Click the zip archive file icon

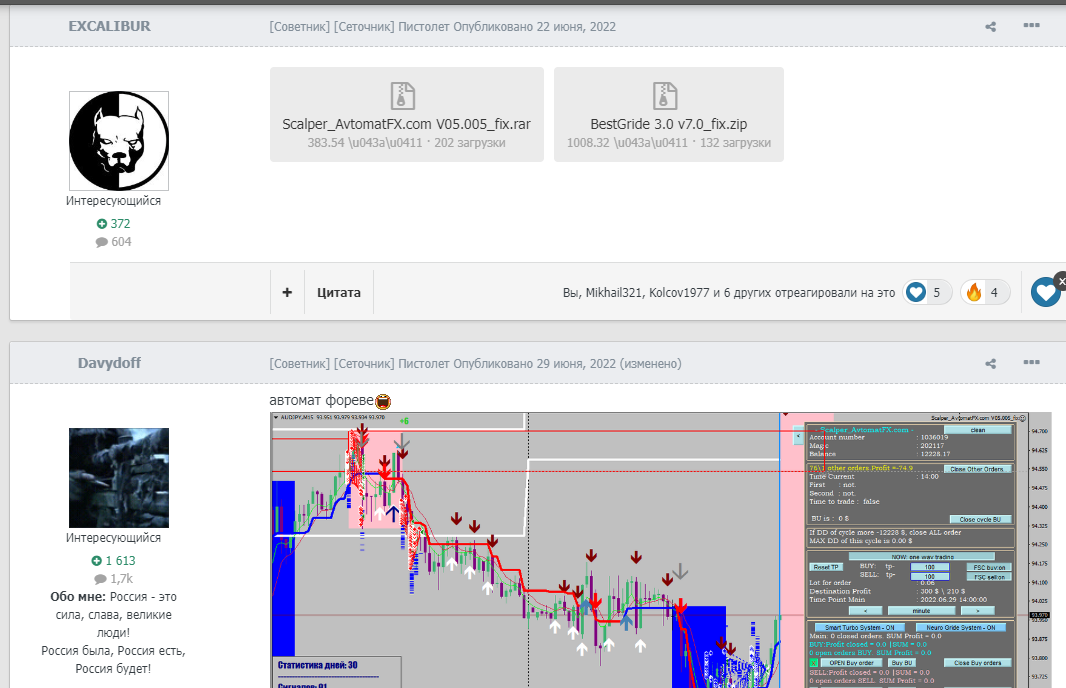pyautogui.click(x=665, y=96)
